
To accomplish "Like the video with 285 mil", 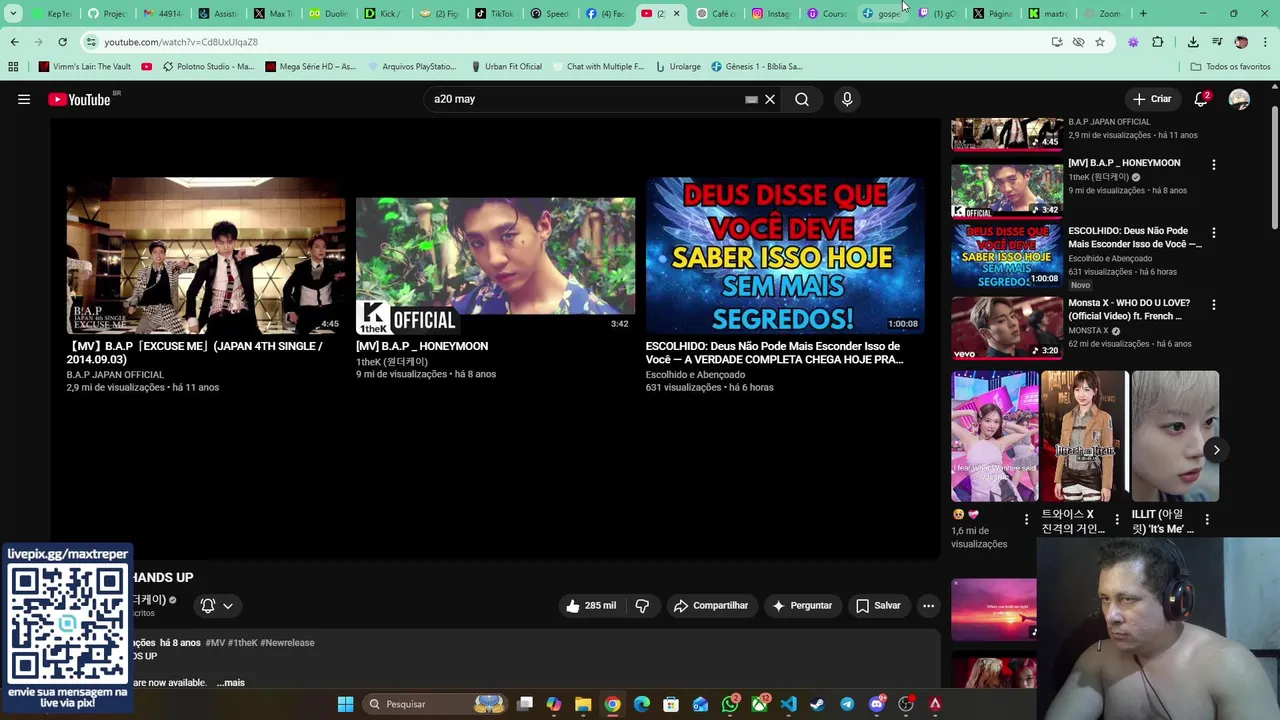I will pos(590,605).
